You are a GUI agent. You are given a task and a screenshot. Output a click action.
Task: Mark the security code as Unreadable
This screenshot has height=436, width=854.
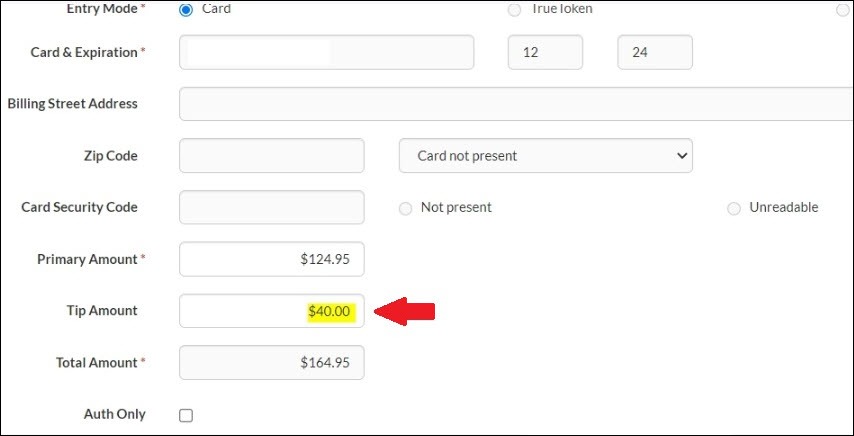734,208
